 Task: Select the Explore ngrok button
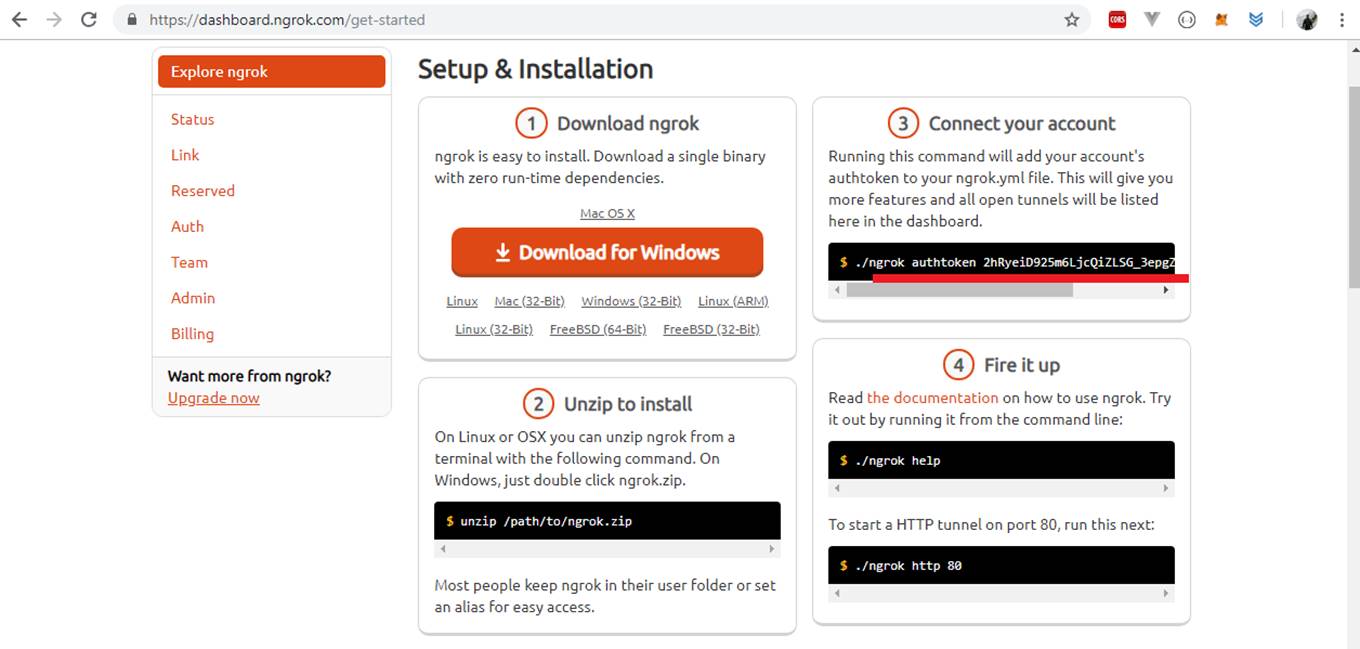pos(271,72)
